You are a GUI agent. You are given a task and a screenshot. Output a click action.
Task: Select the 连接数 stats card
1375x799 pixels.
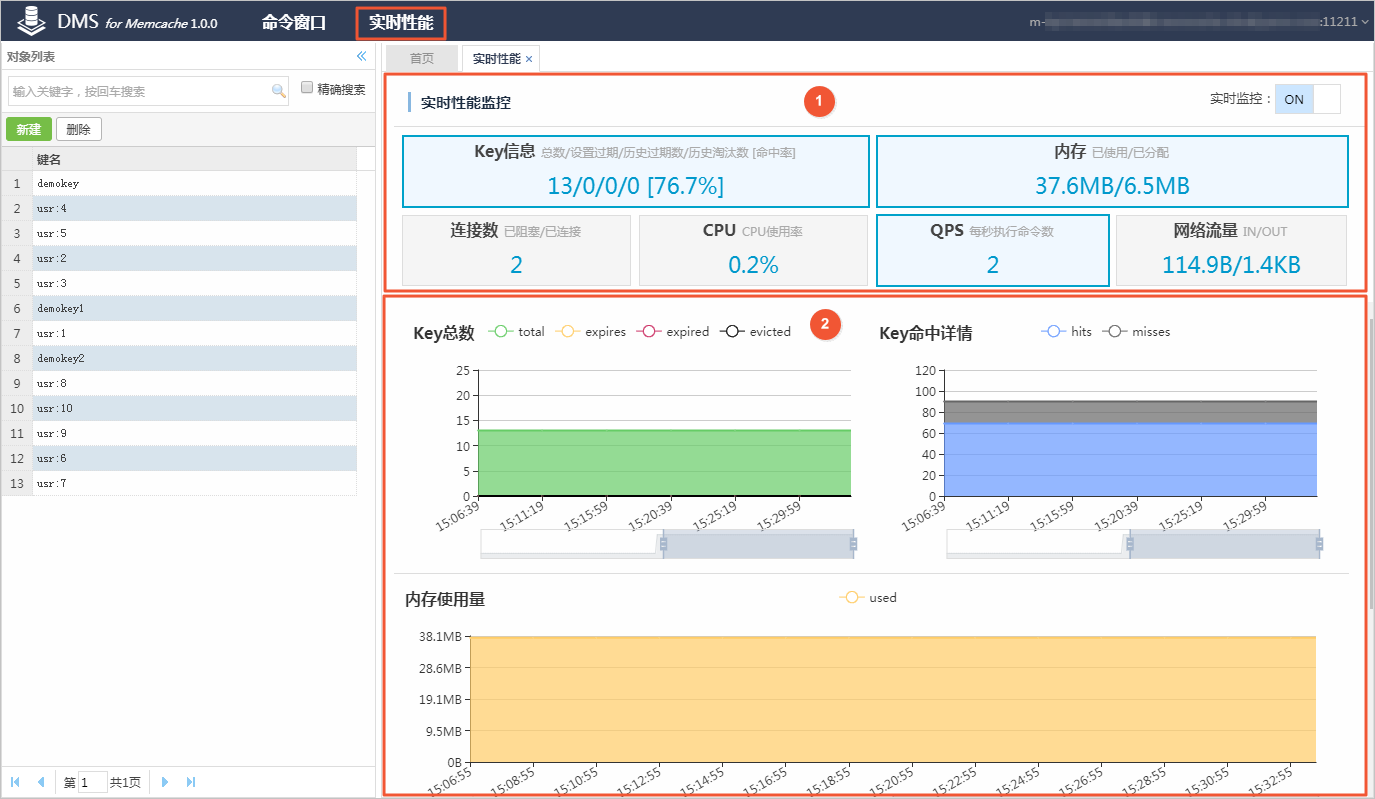click(x=516, y=250)
